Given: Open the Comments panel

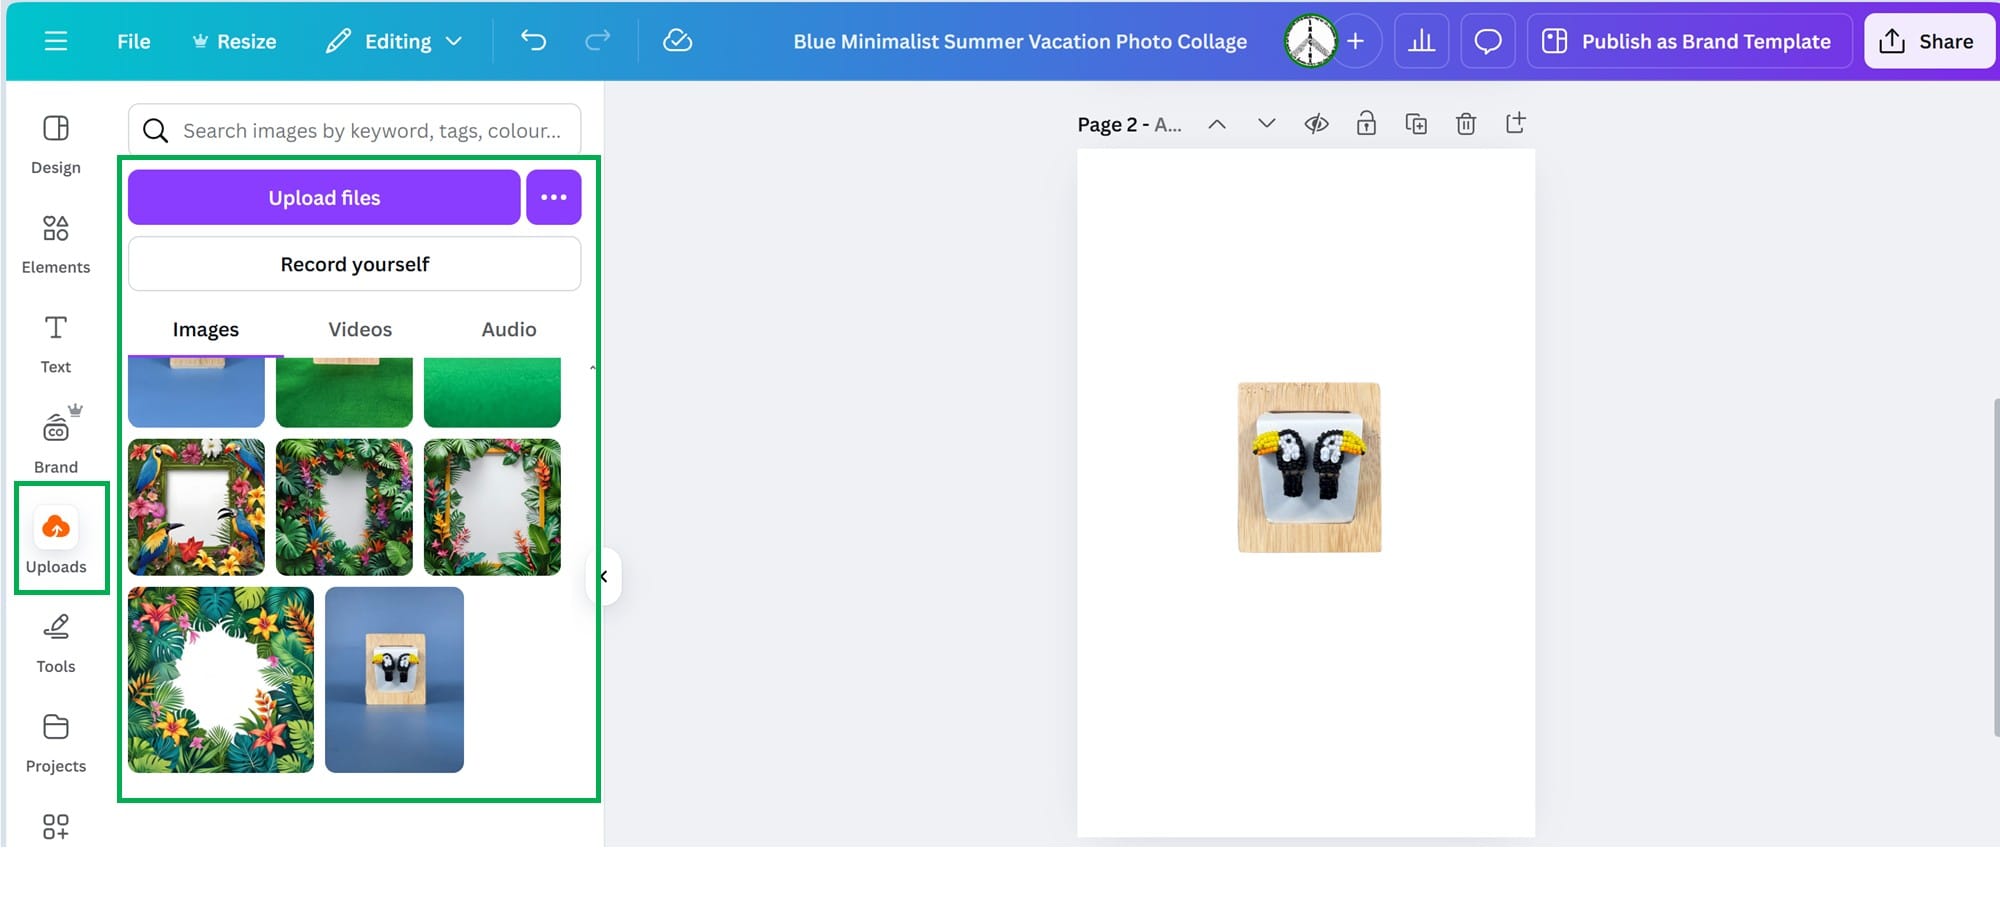Looking at the screenshot, I should [x=1487, y=41].
